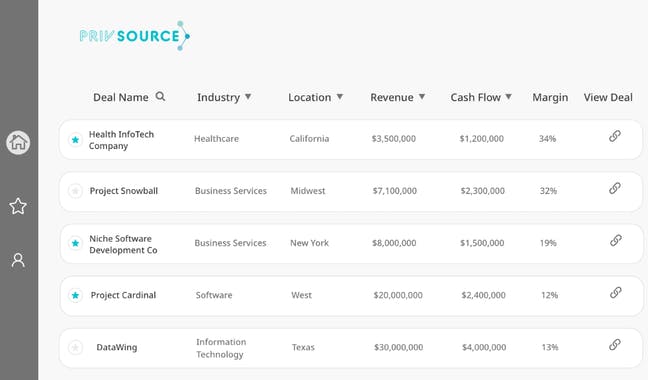Click the $8,000,000 revenue value
648x380 pixels.
pos(394,243)
